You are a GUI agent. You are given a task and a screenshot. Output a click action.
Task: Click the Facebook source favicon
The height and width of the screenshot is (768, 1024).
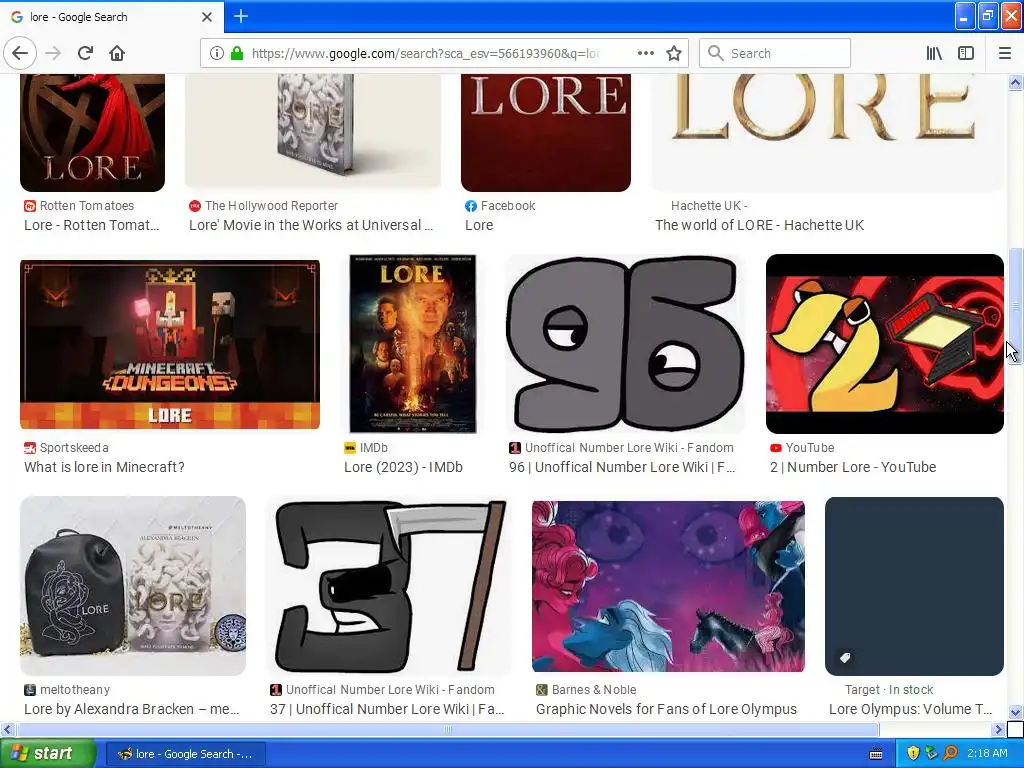tap(471, 206)
